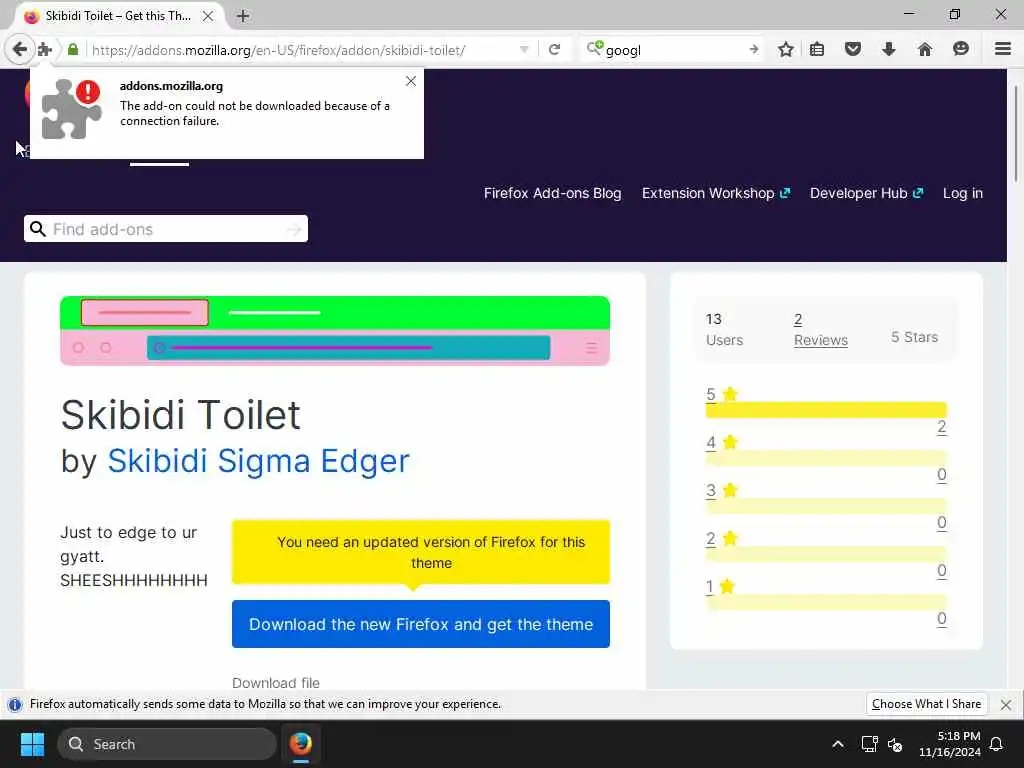Image resolution: width=1024 pixels, height=768 pixels.
Task: Open Firefox Add-ons Blog link
Action: [552, 193]
